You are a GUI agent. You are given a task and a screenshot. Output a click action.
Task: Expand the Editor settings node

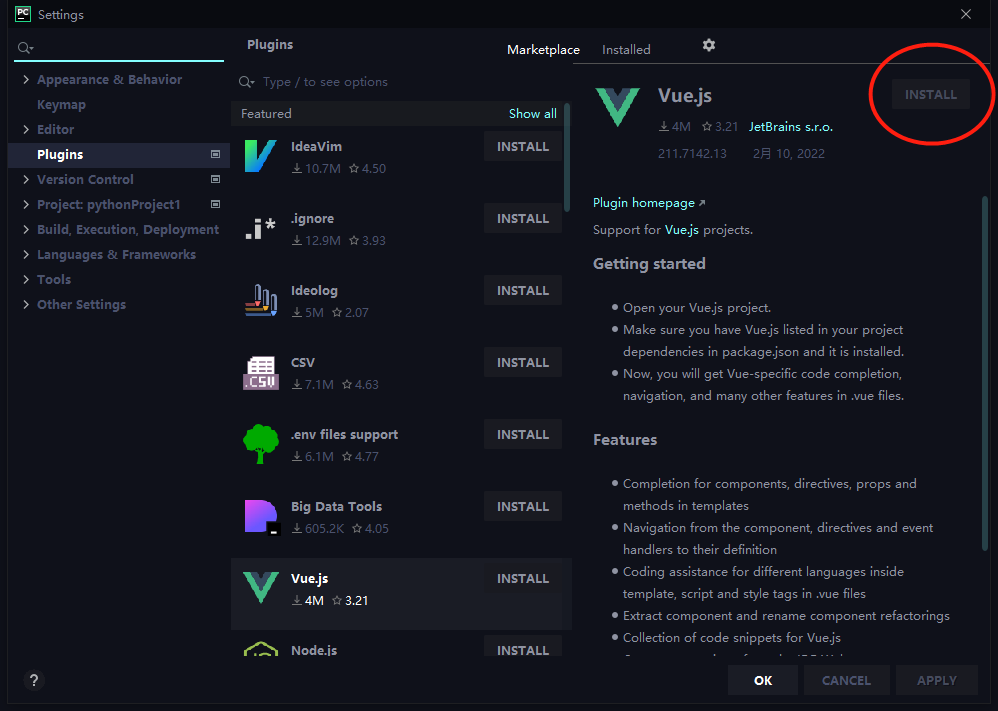click(26, 129)
